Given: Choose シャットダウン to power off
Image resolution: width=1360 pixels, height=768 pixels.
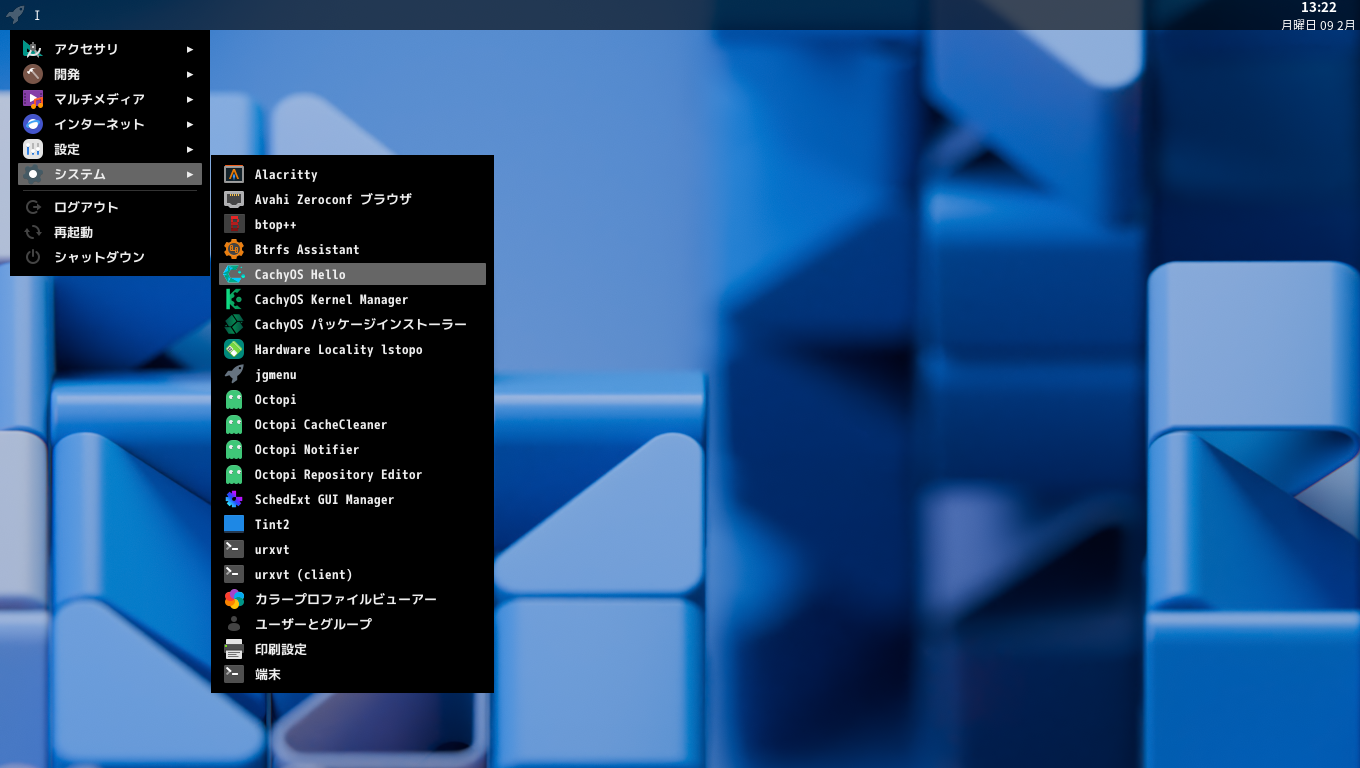Looking at the screenshot, I should click(110, 257).
